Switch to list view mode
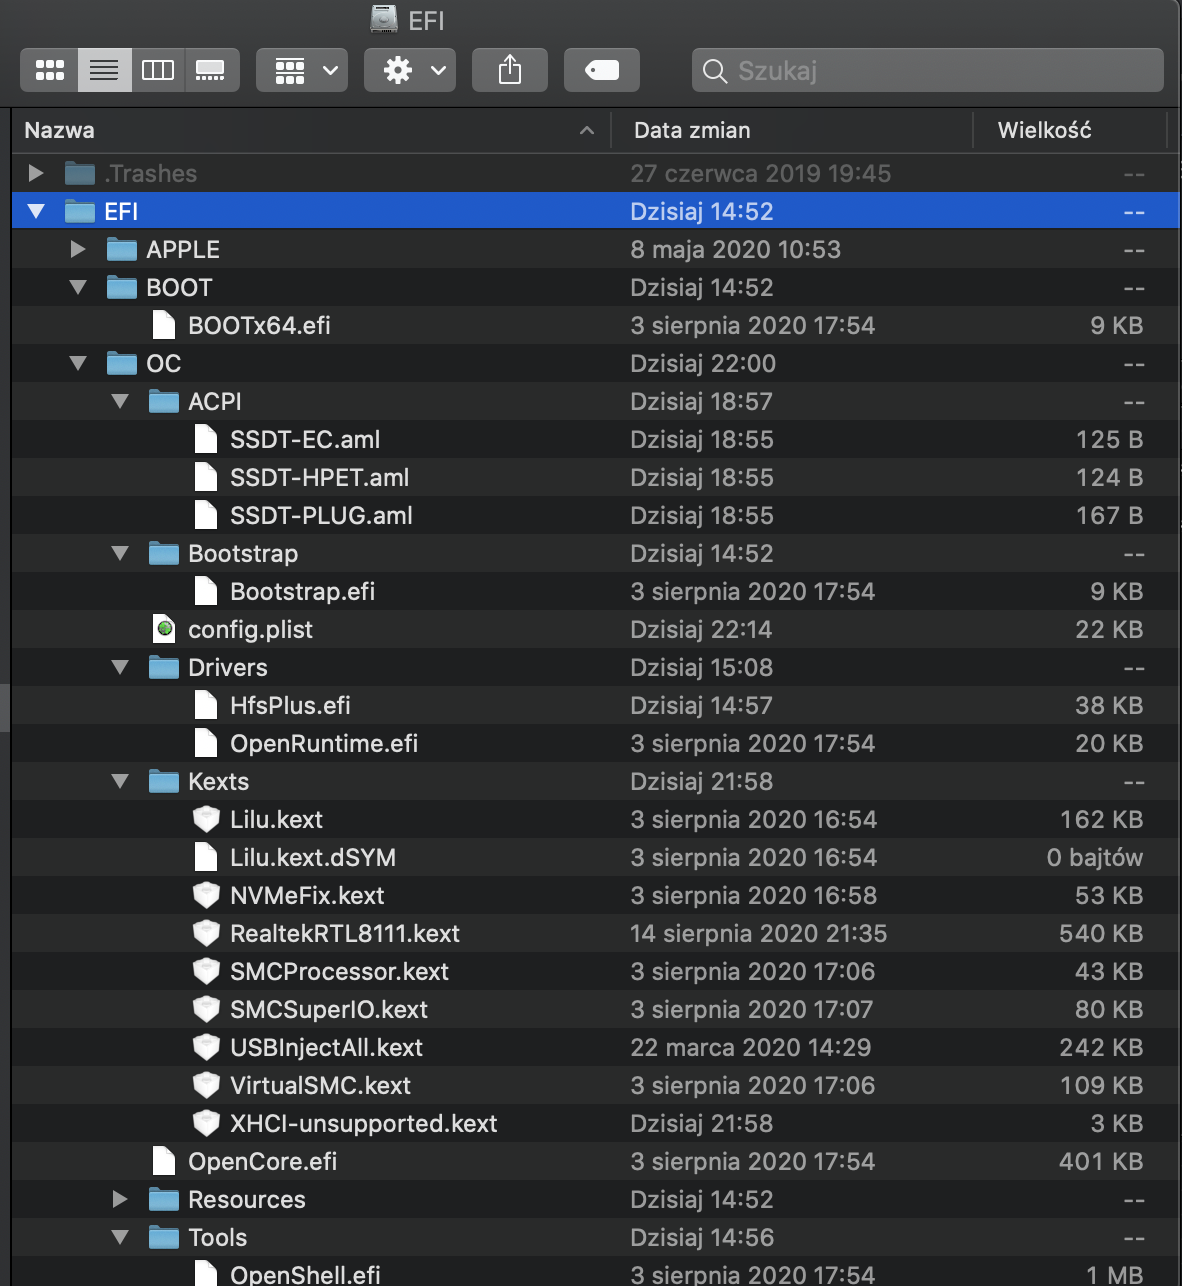 click(104, 70)
